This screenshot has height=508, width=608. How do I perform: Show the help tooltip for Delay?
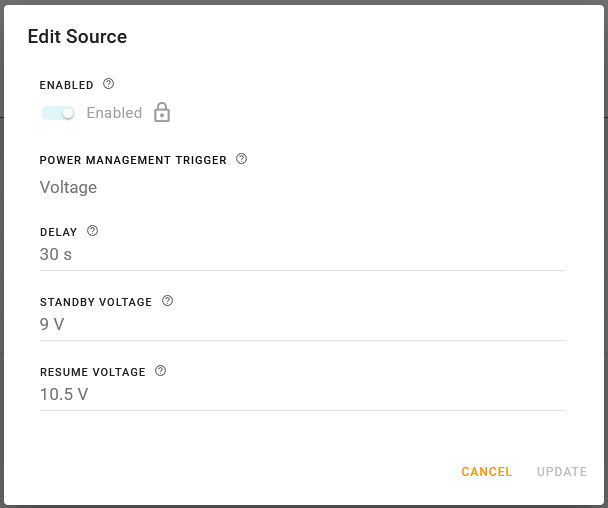click(x=93, y=231)
